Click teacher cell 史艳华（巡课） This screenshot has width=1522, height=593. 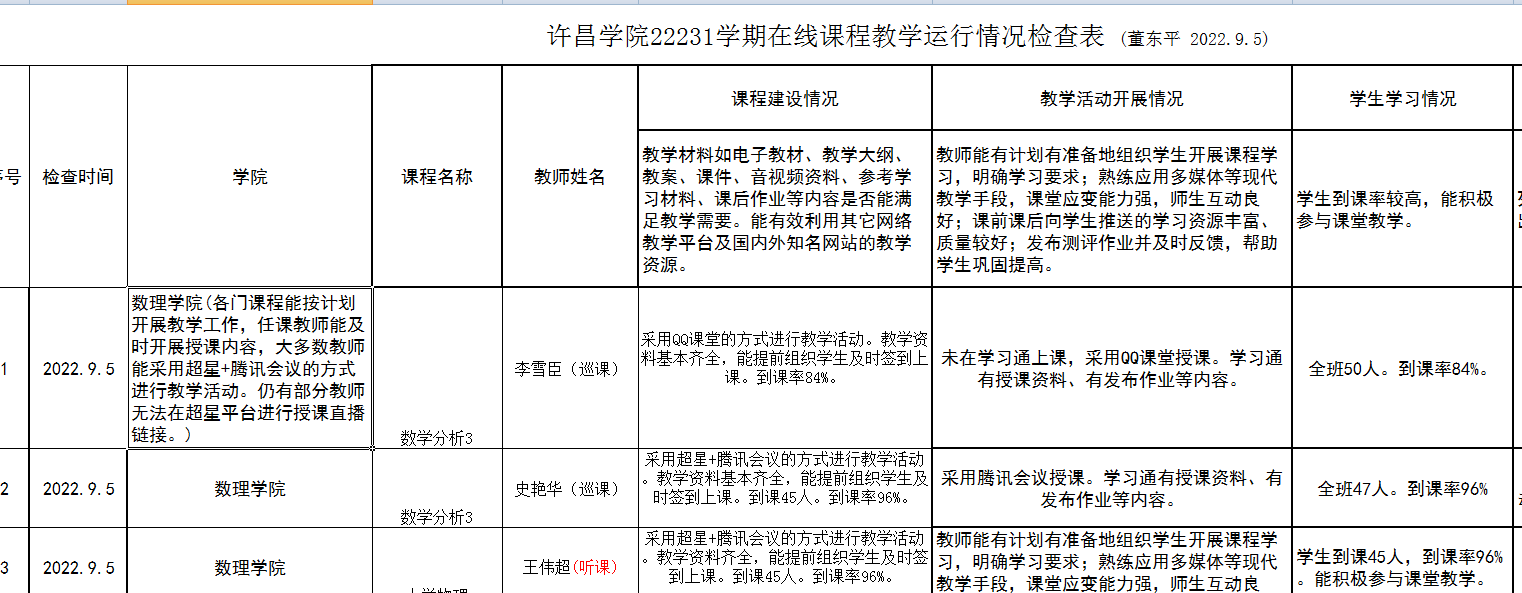tap(570, 489)
